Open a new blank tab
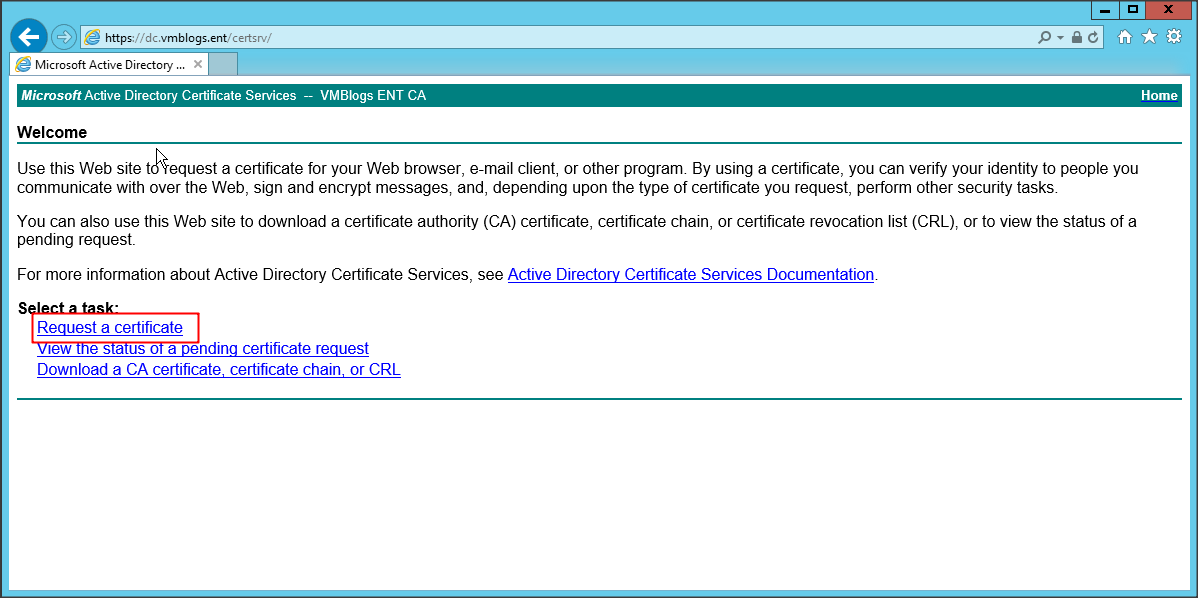Image resolution: width=1198 pixels, height=598 pixels. (224, 65)
